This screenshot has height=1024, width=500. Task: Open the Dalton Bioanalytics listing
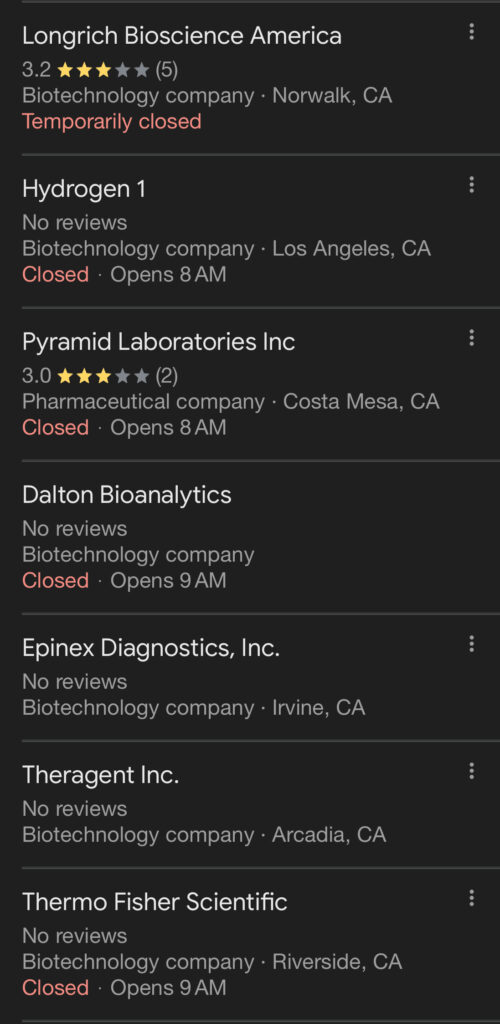[250, 537]
